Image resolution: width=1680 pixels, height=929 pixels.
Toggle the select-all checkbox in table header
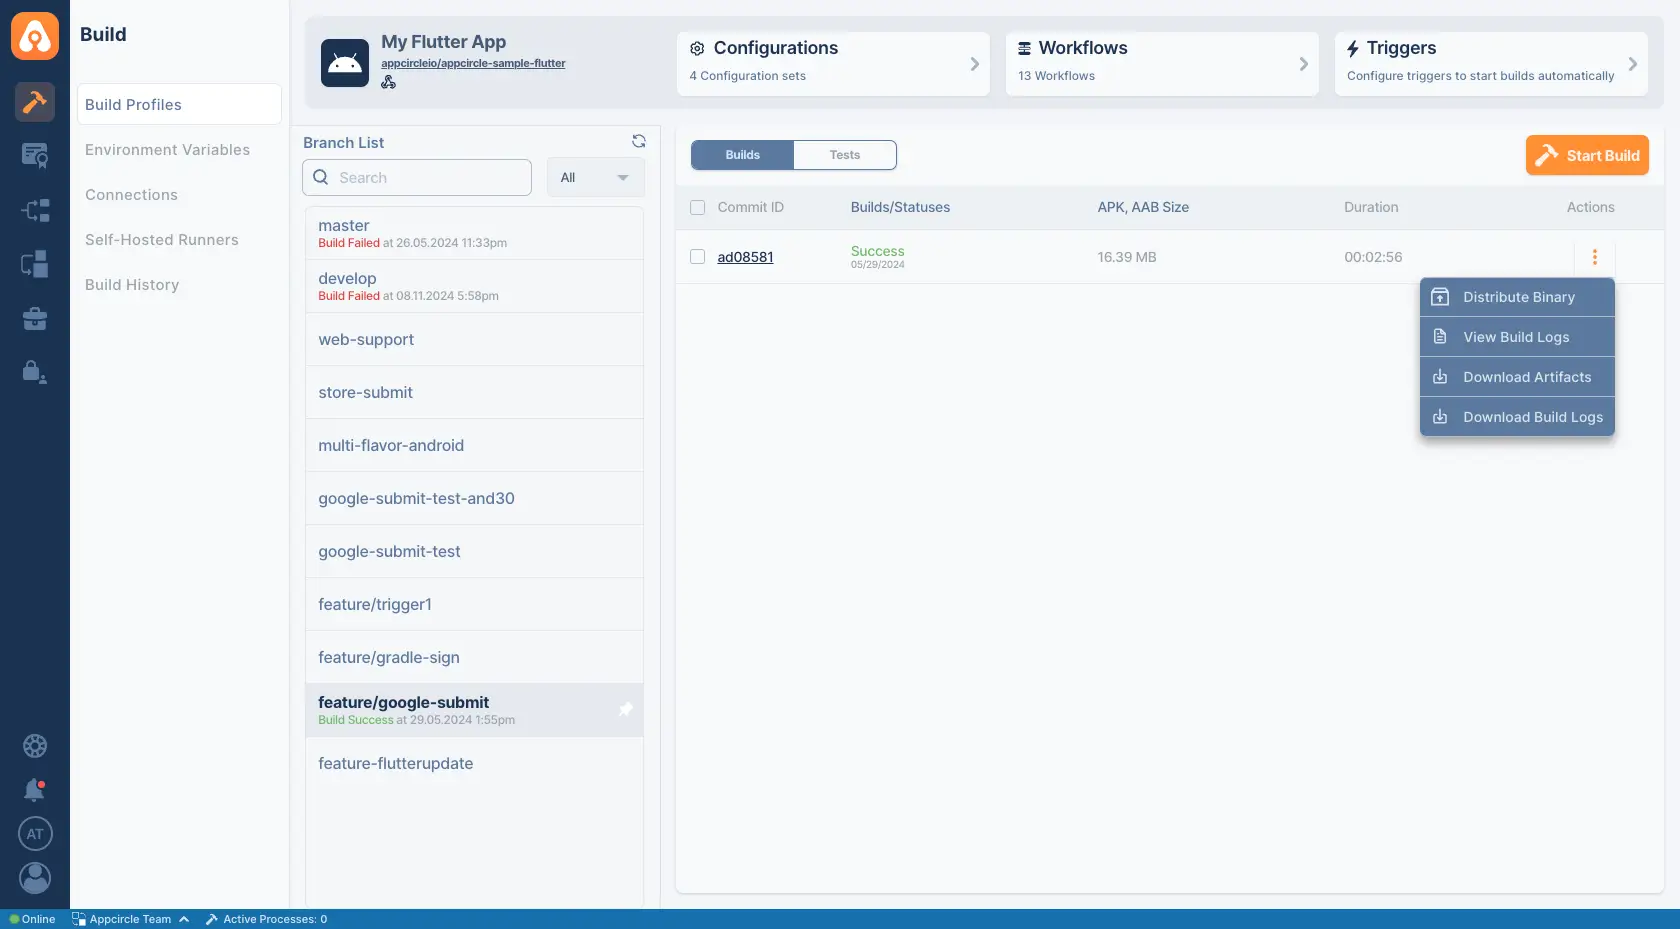coord(698,208)
